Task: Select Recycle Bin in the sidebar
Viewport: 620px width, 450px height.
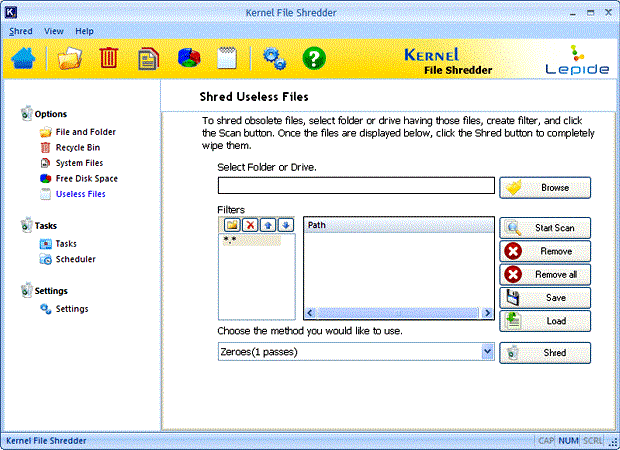Action: point(70,147)
